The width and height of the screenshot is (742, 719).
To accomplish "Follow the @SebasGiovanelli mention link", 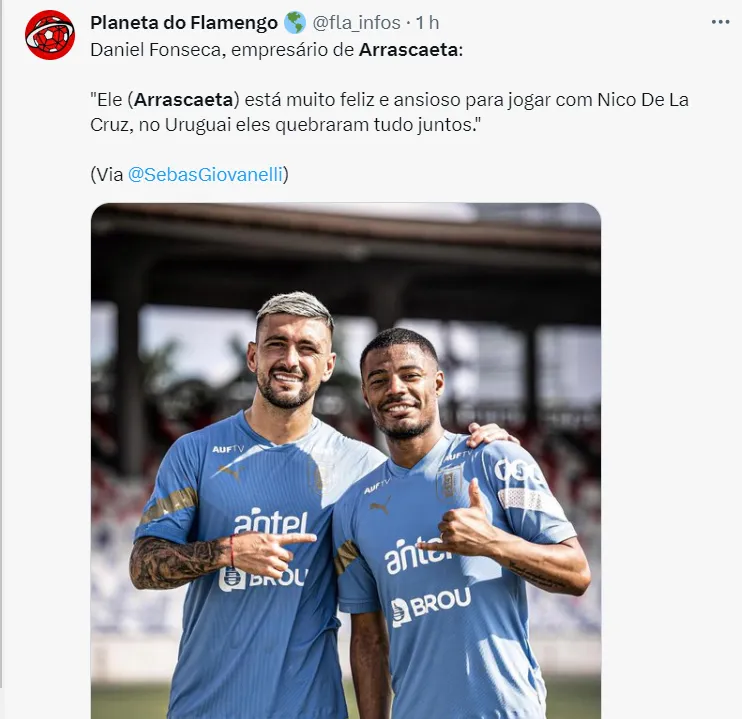I will tap(205, 174).
